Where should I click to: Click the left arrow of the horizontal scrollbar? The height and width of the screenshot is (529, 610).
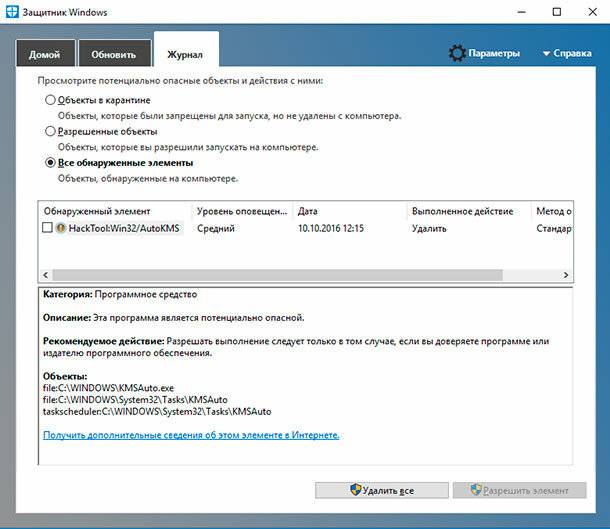[46, 275]
